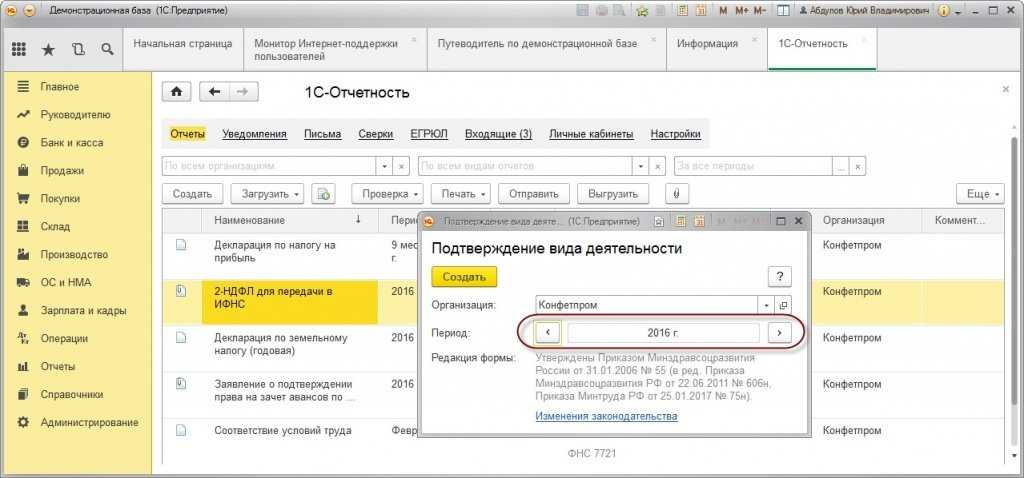Open the yellow information icon
The height and width of the screenshot is (478, 1024).
944,11
